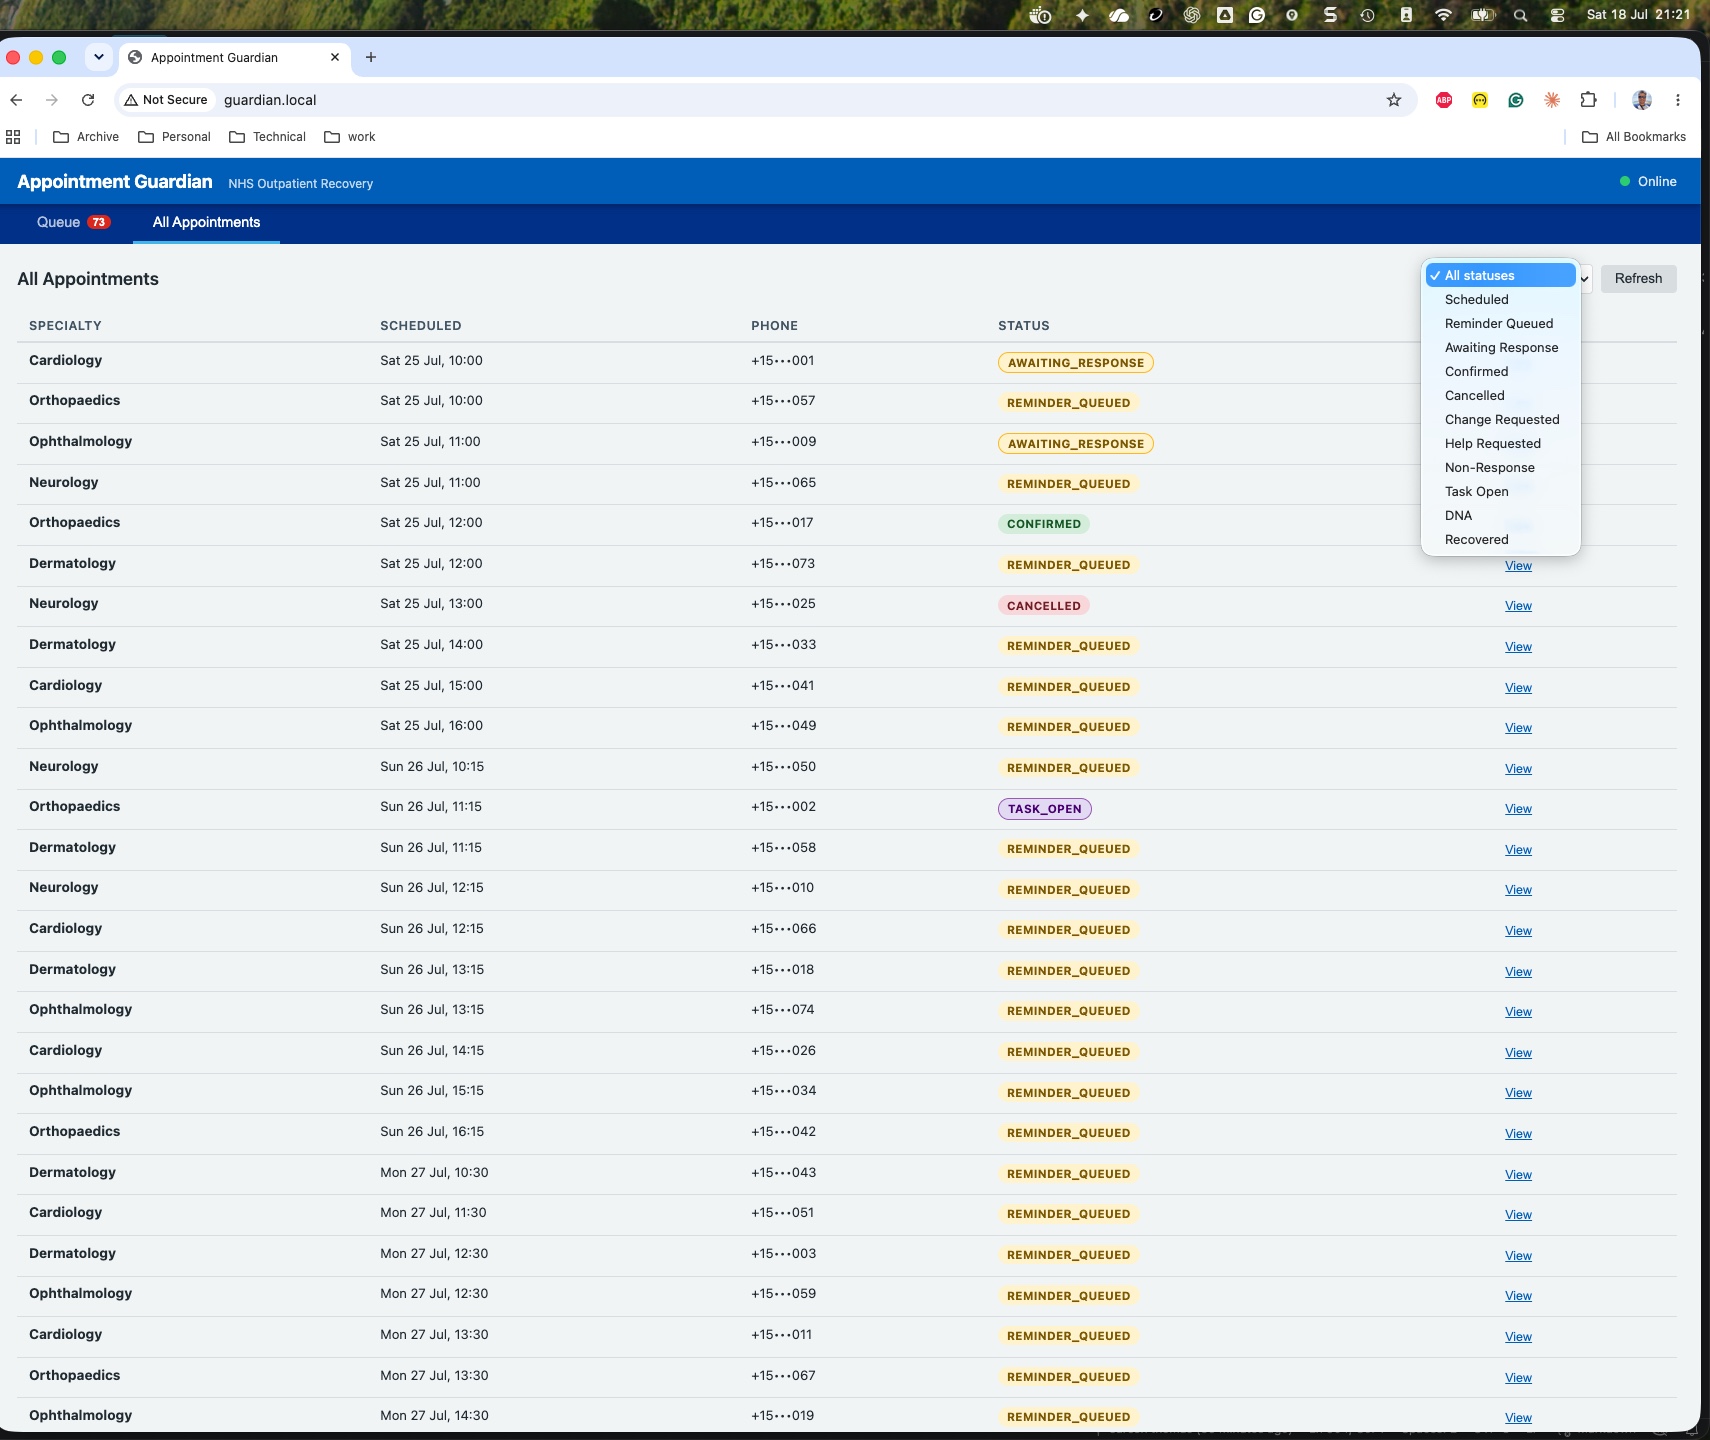Click the yellow speech-bubble extension icon
Screen dimensions: 1710x1440
pyautogui.click(x=1480, y=100)
